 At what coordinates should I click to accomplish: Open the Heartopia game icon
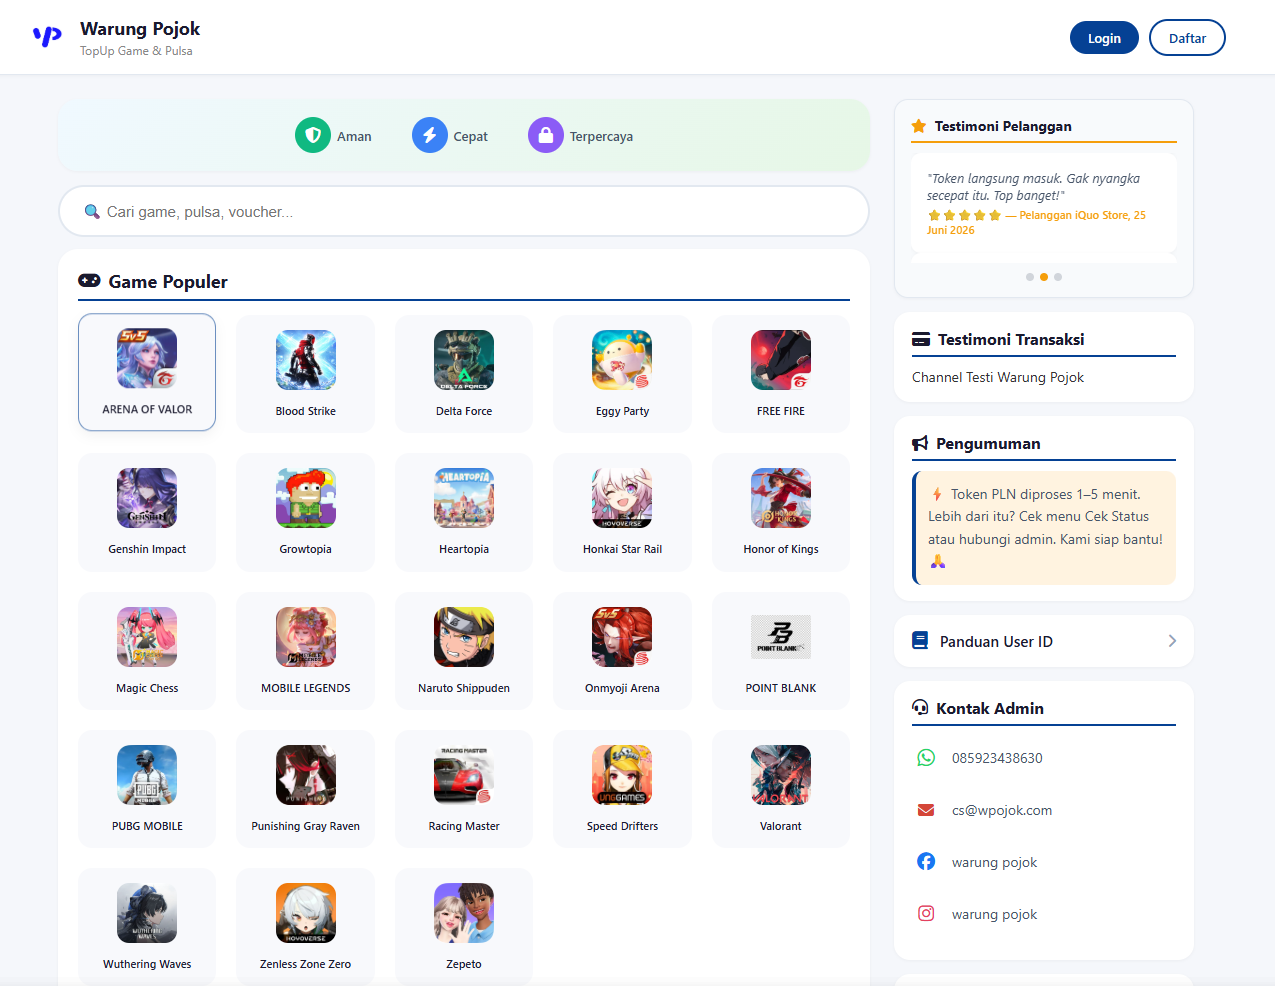coord(464,498)
